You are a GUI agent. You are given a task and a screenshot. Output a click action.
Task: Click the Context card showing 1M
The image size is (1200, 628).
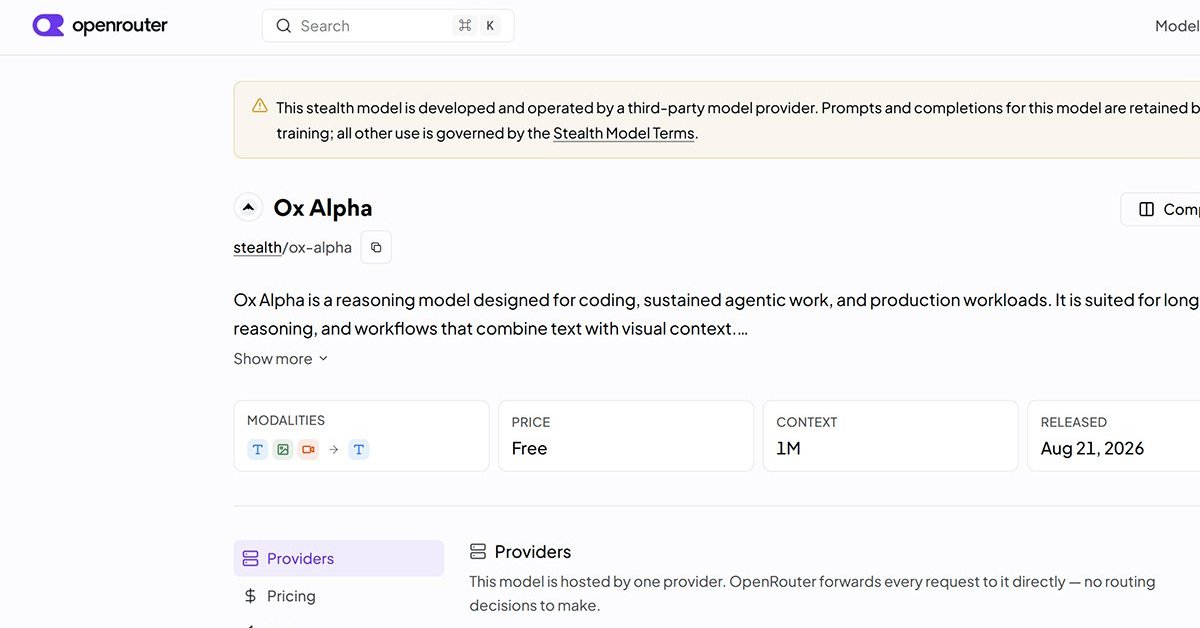point(890,436)
